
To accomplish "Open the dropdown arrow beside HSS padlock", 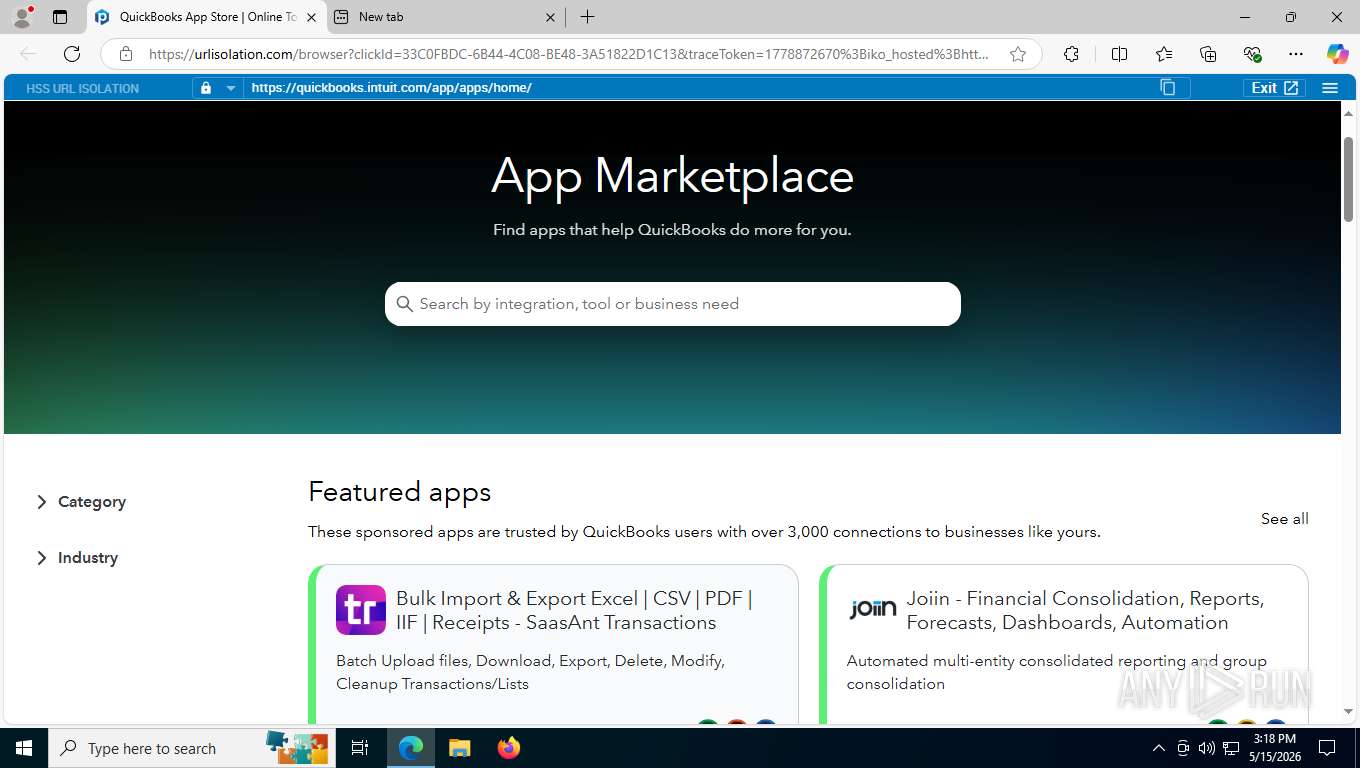I will (x=230, y=88).
